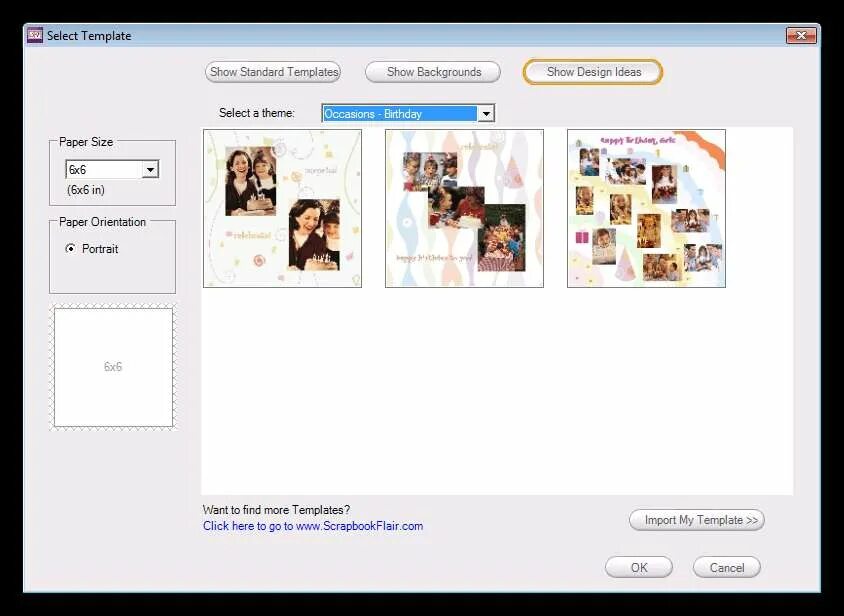The image size is (844, 616).
Task: Click the Select Template title bar icon
Action: tap(35, 35)
